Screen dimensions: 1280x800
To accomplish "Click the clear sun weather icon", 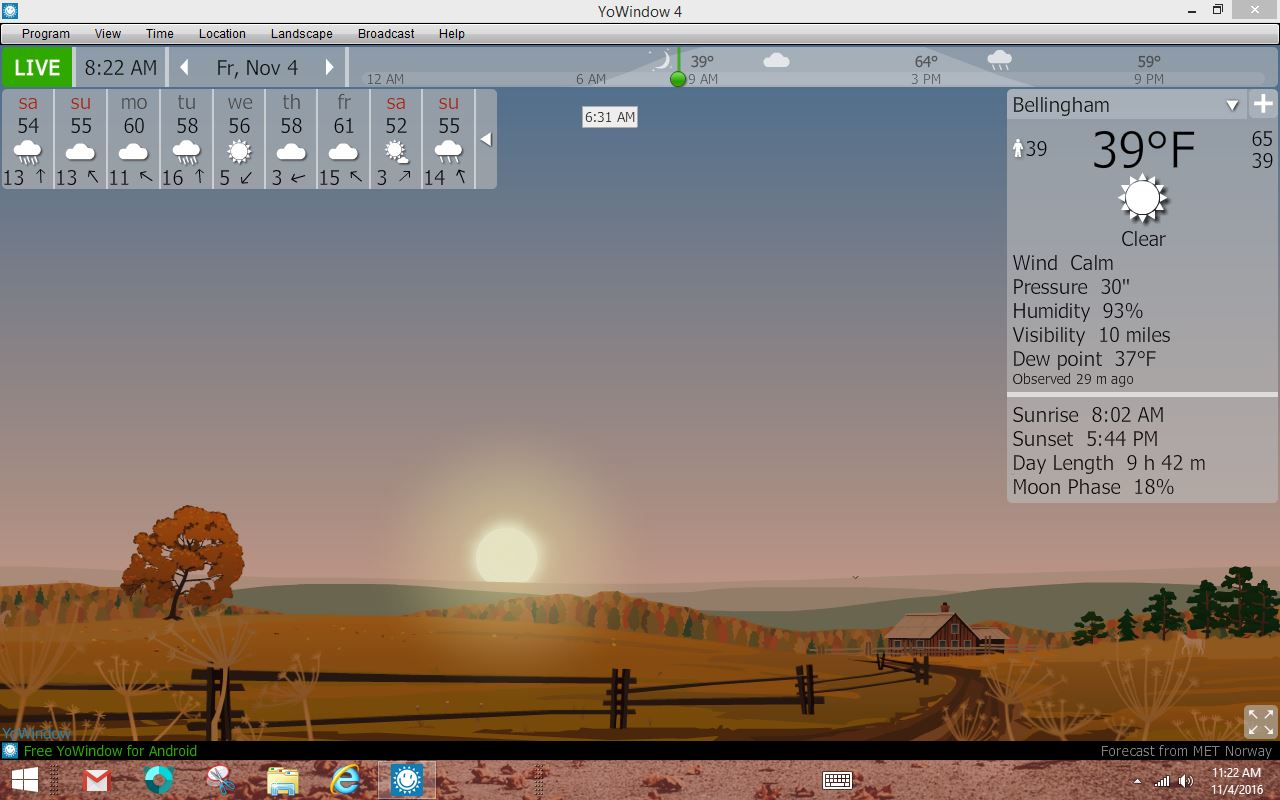I will pos(1142,199).
